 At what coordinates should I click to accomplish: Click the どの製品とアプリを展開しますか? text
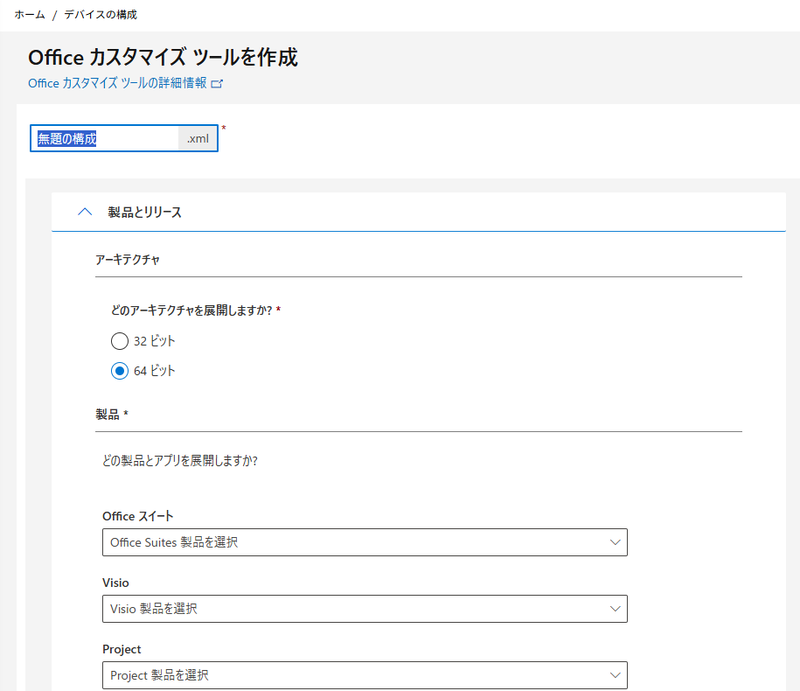click(180, 461)
